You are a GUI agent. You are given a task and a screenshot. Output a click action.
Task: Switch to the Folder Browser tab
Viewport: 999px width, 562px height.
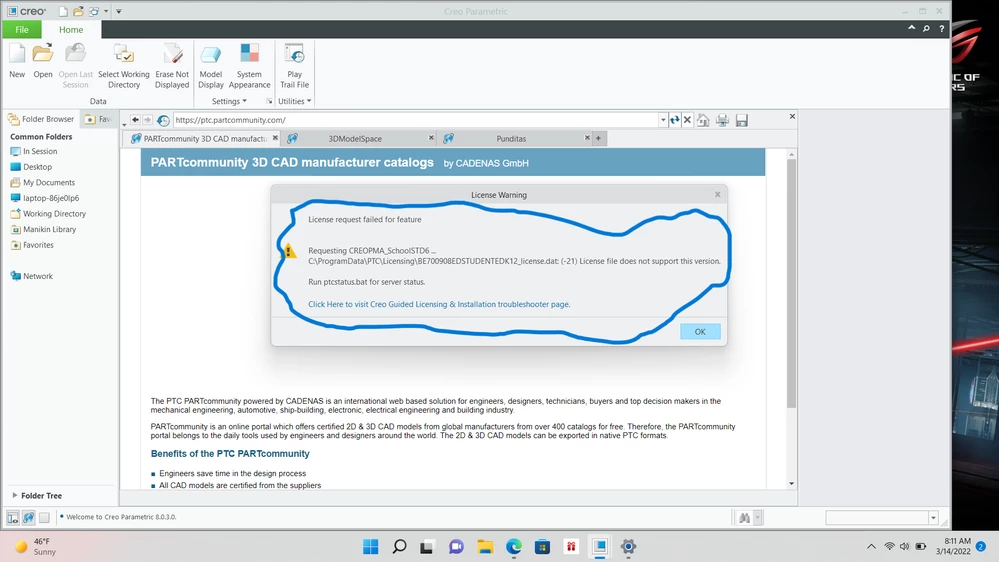(41, 119)
